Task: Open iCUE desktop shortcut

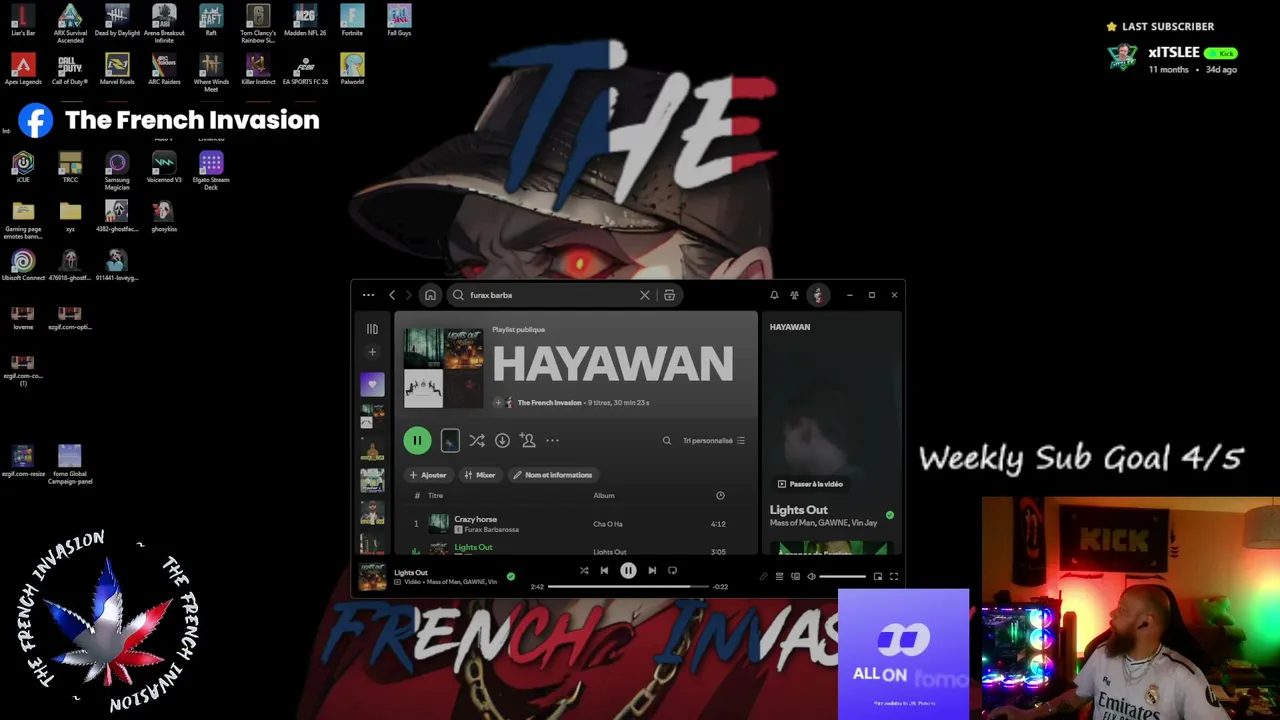Action: [x=23, y=167]
